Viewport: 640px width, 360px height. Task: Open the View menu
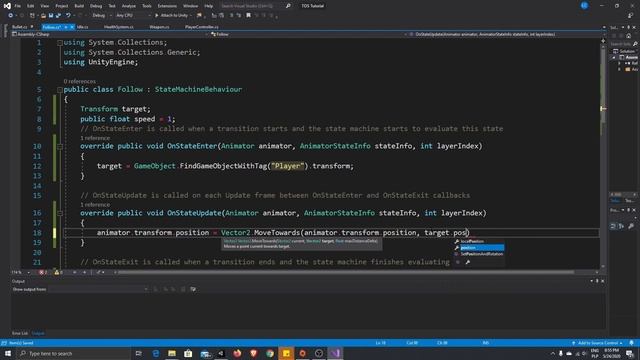click(44, 6)
